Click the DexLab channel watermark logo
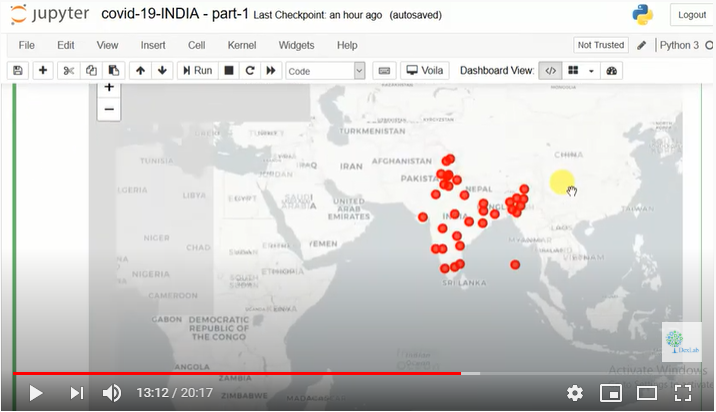 point(682,342)
